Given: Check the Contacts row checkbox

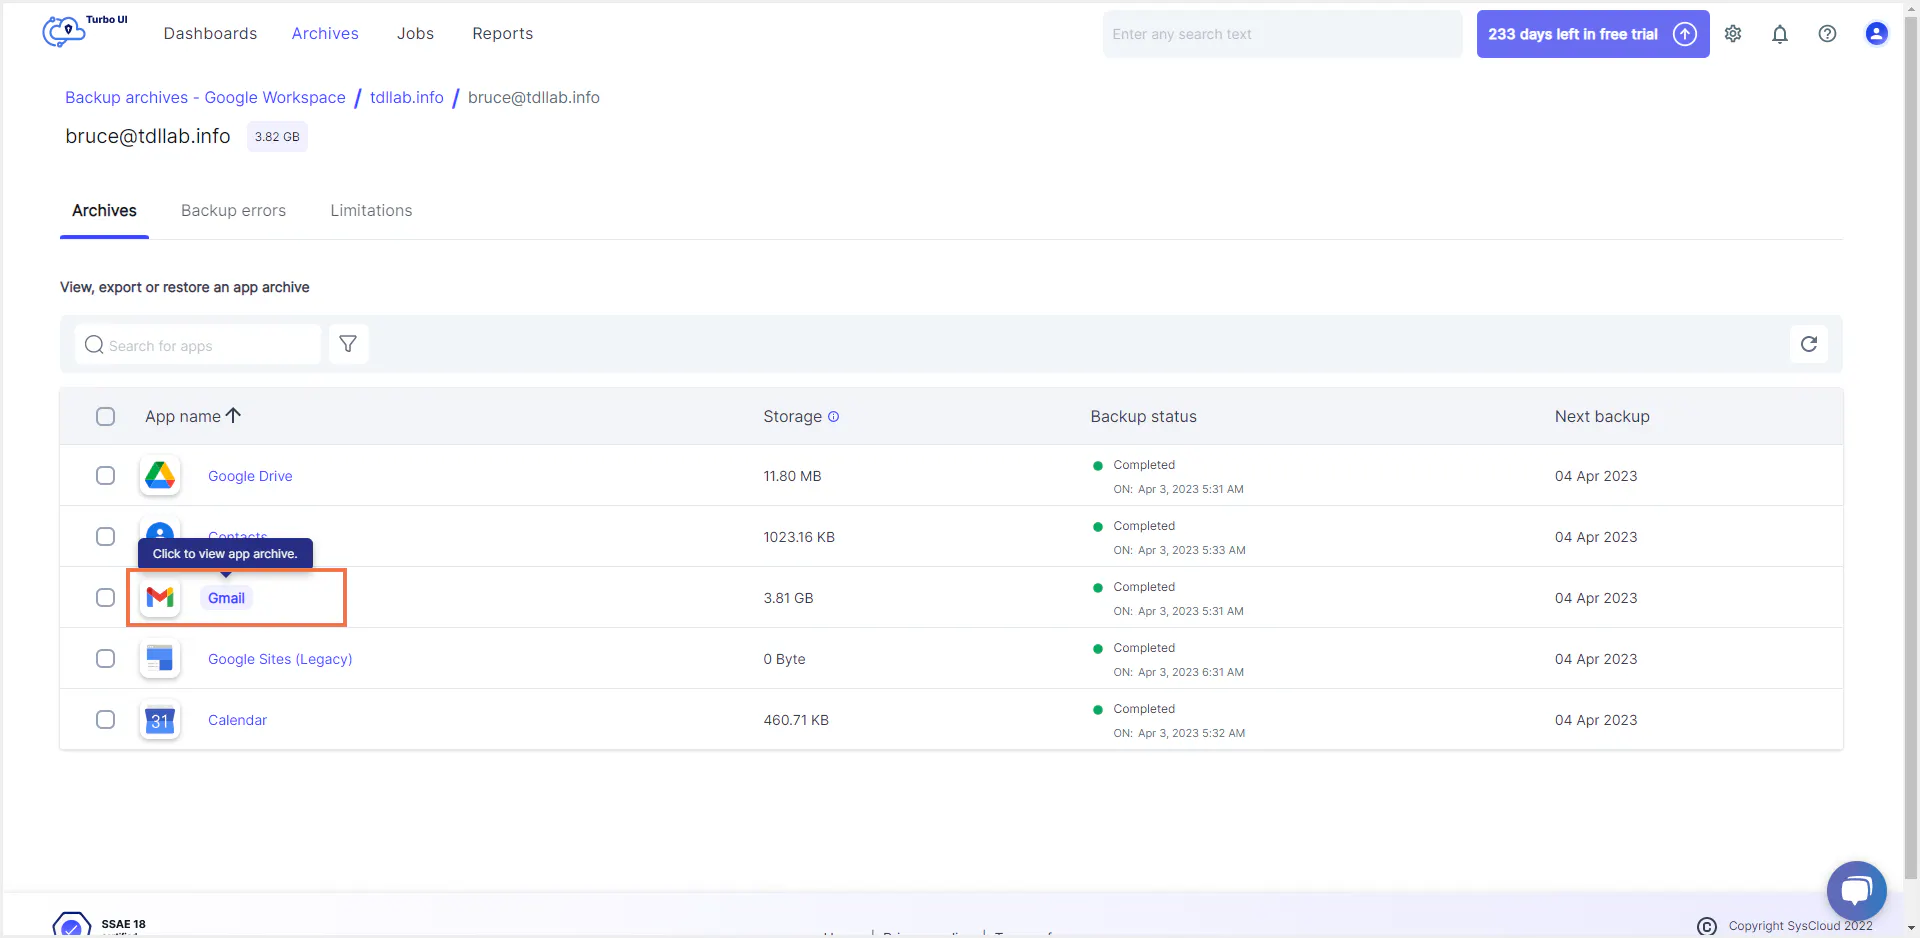Looking at the screenshot, I should pyautogui.click(x=105, y=537).
